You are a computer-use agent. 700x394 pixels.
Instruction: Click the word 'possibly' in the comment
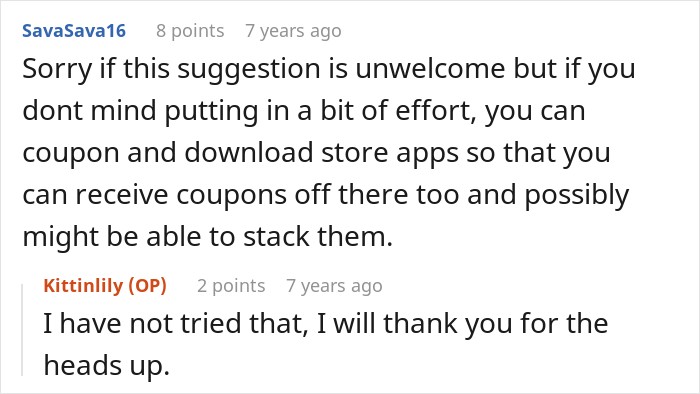[576, 195]
